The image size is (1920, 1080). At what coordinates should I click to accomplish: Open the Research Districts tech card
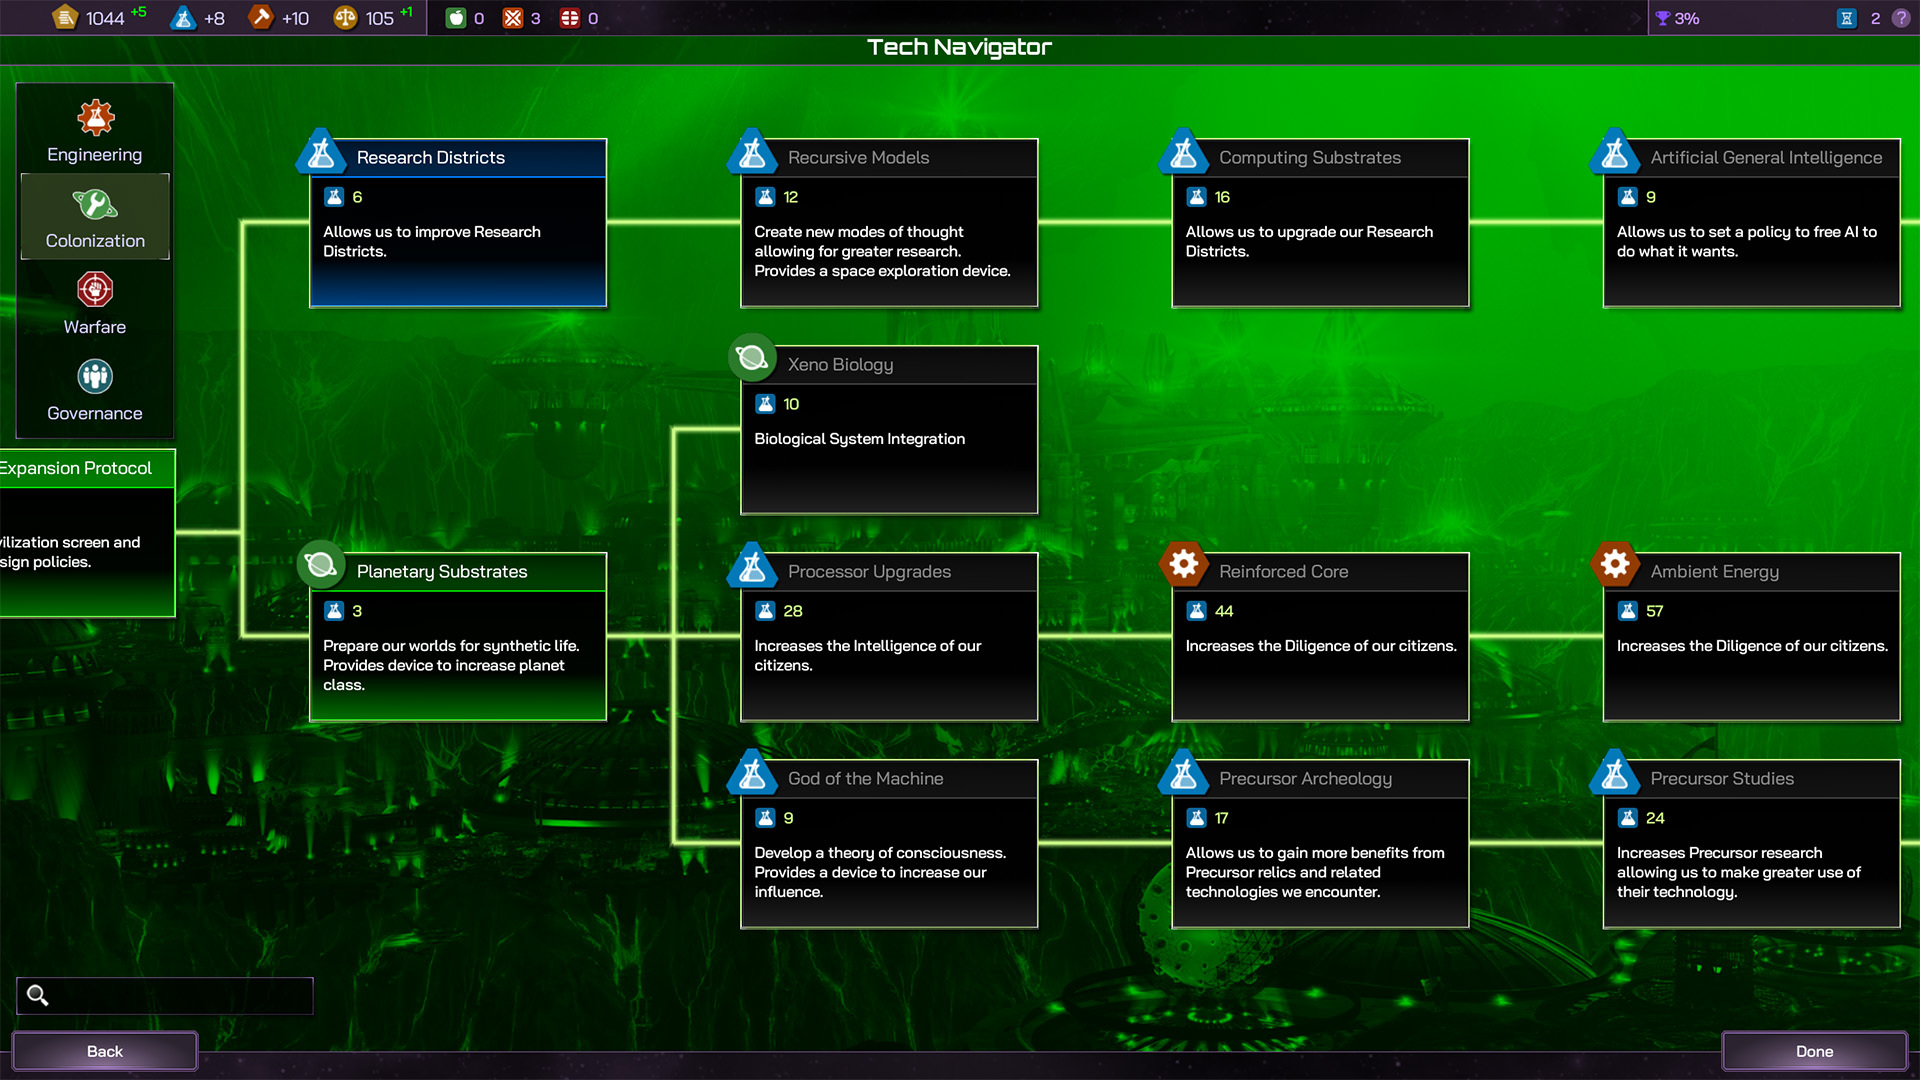[458, 223]
